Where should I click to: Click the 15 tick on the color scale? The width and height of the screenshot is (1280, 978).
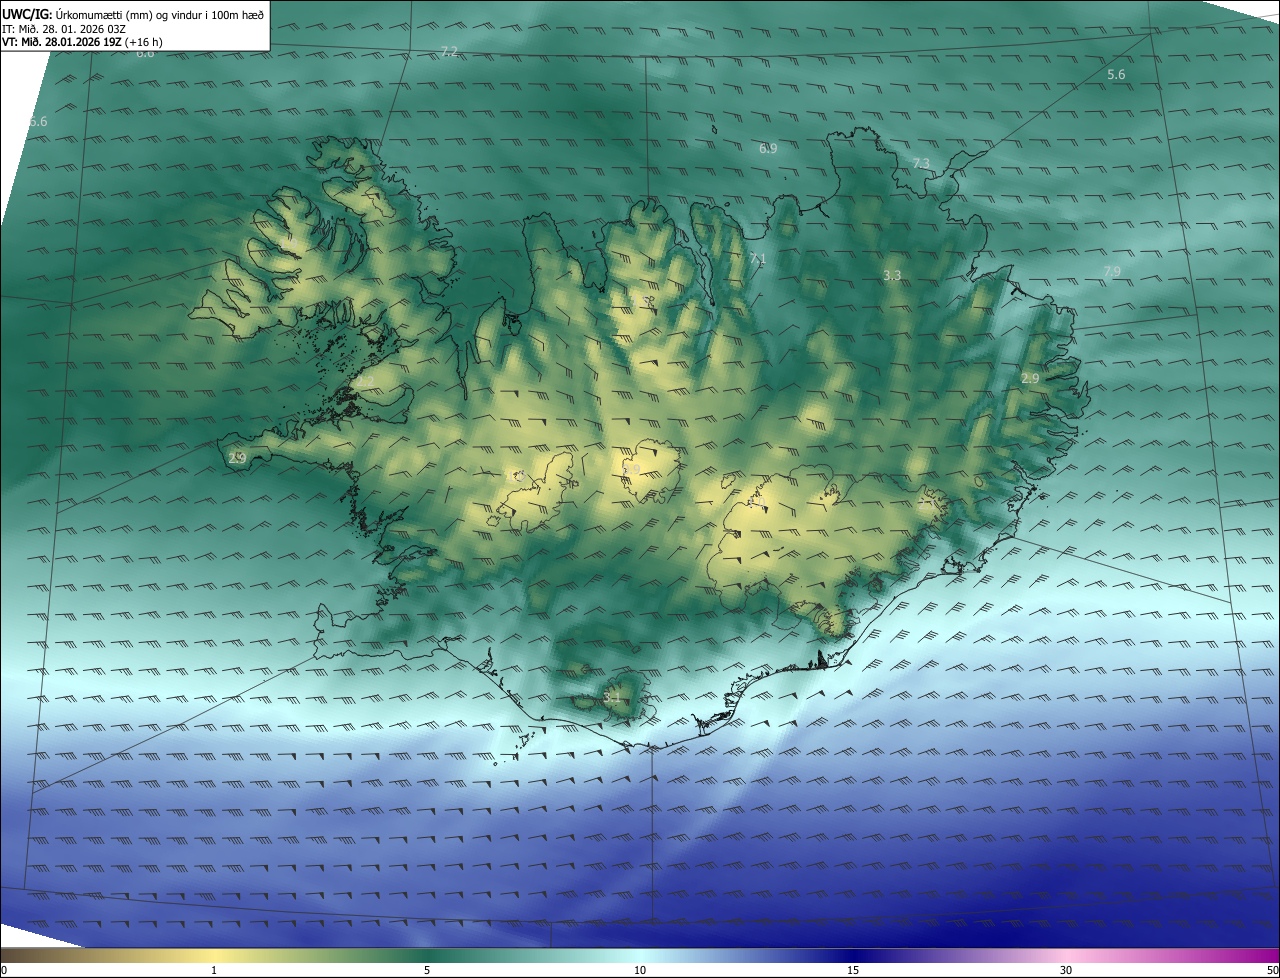853,970
